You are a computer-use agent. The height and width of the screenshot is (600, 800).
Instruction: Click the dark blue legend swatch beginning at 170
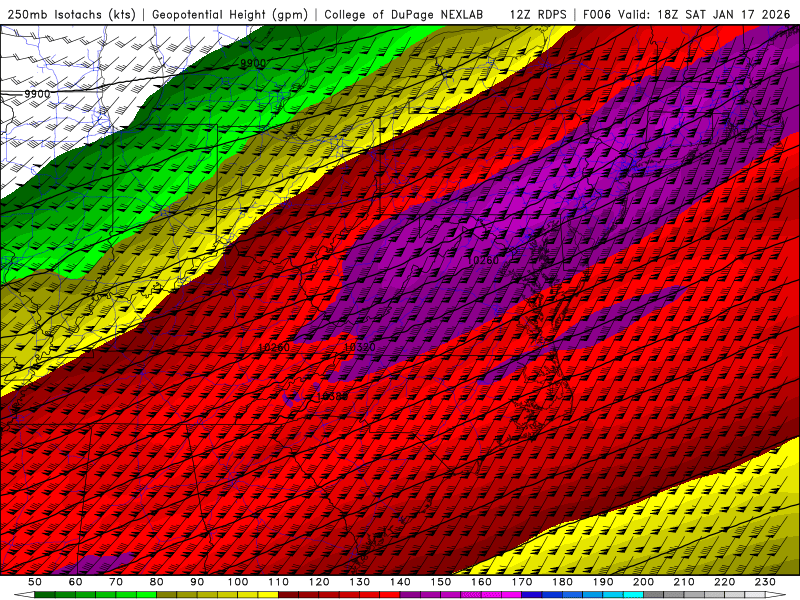(x=532, y=595)
